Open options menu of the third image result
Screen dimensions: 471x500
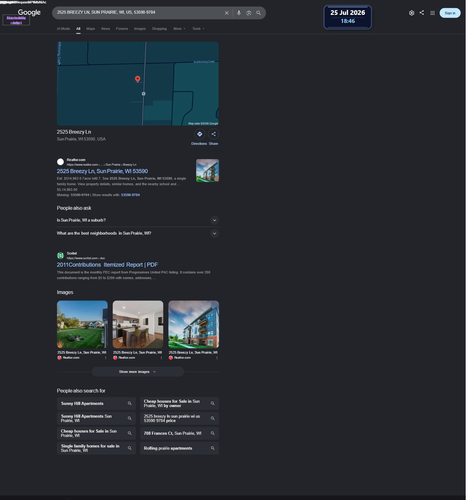[x=217, y=358]
